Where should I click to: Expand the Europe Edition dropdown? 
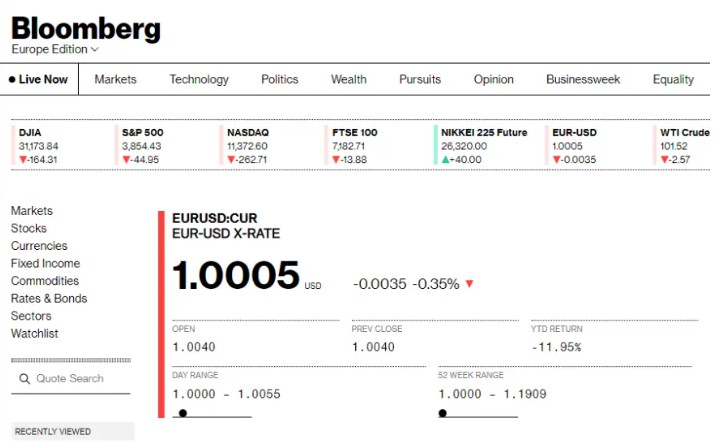click(55, 49)
